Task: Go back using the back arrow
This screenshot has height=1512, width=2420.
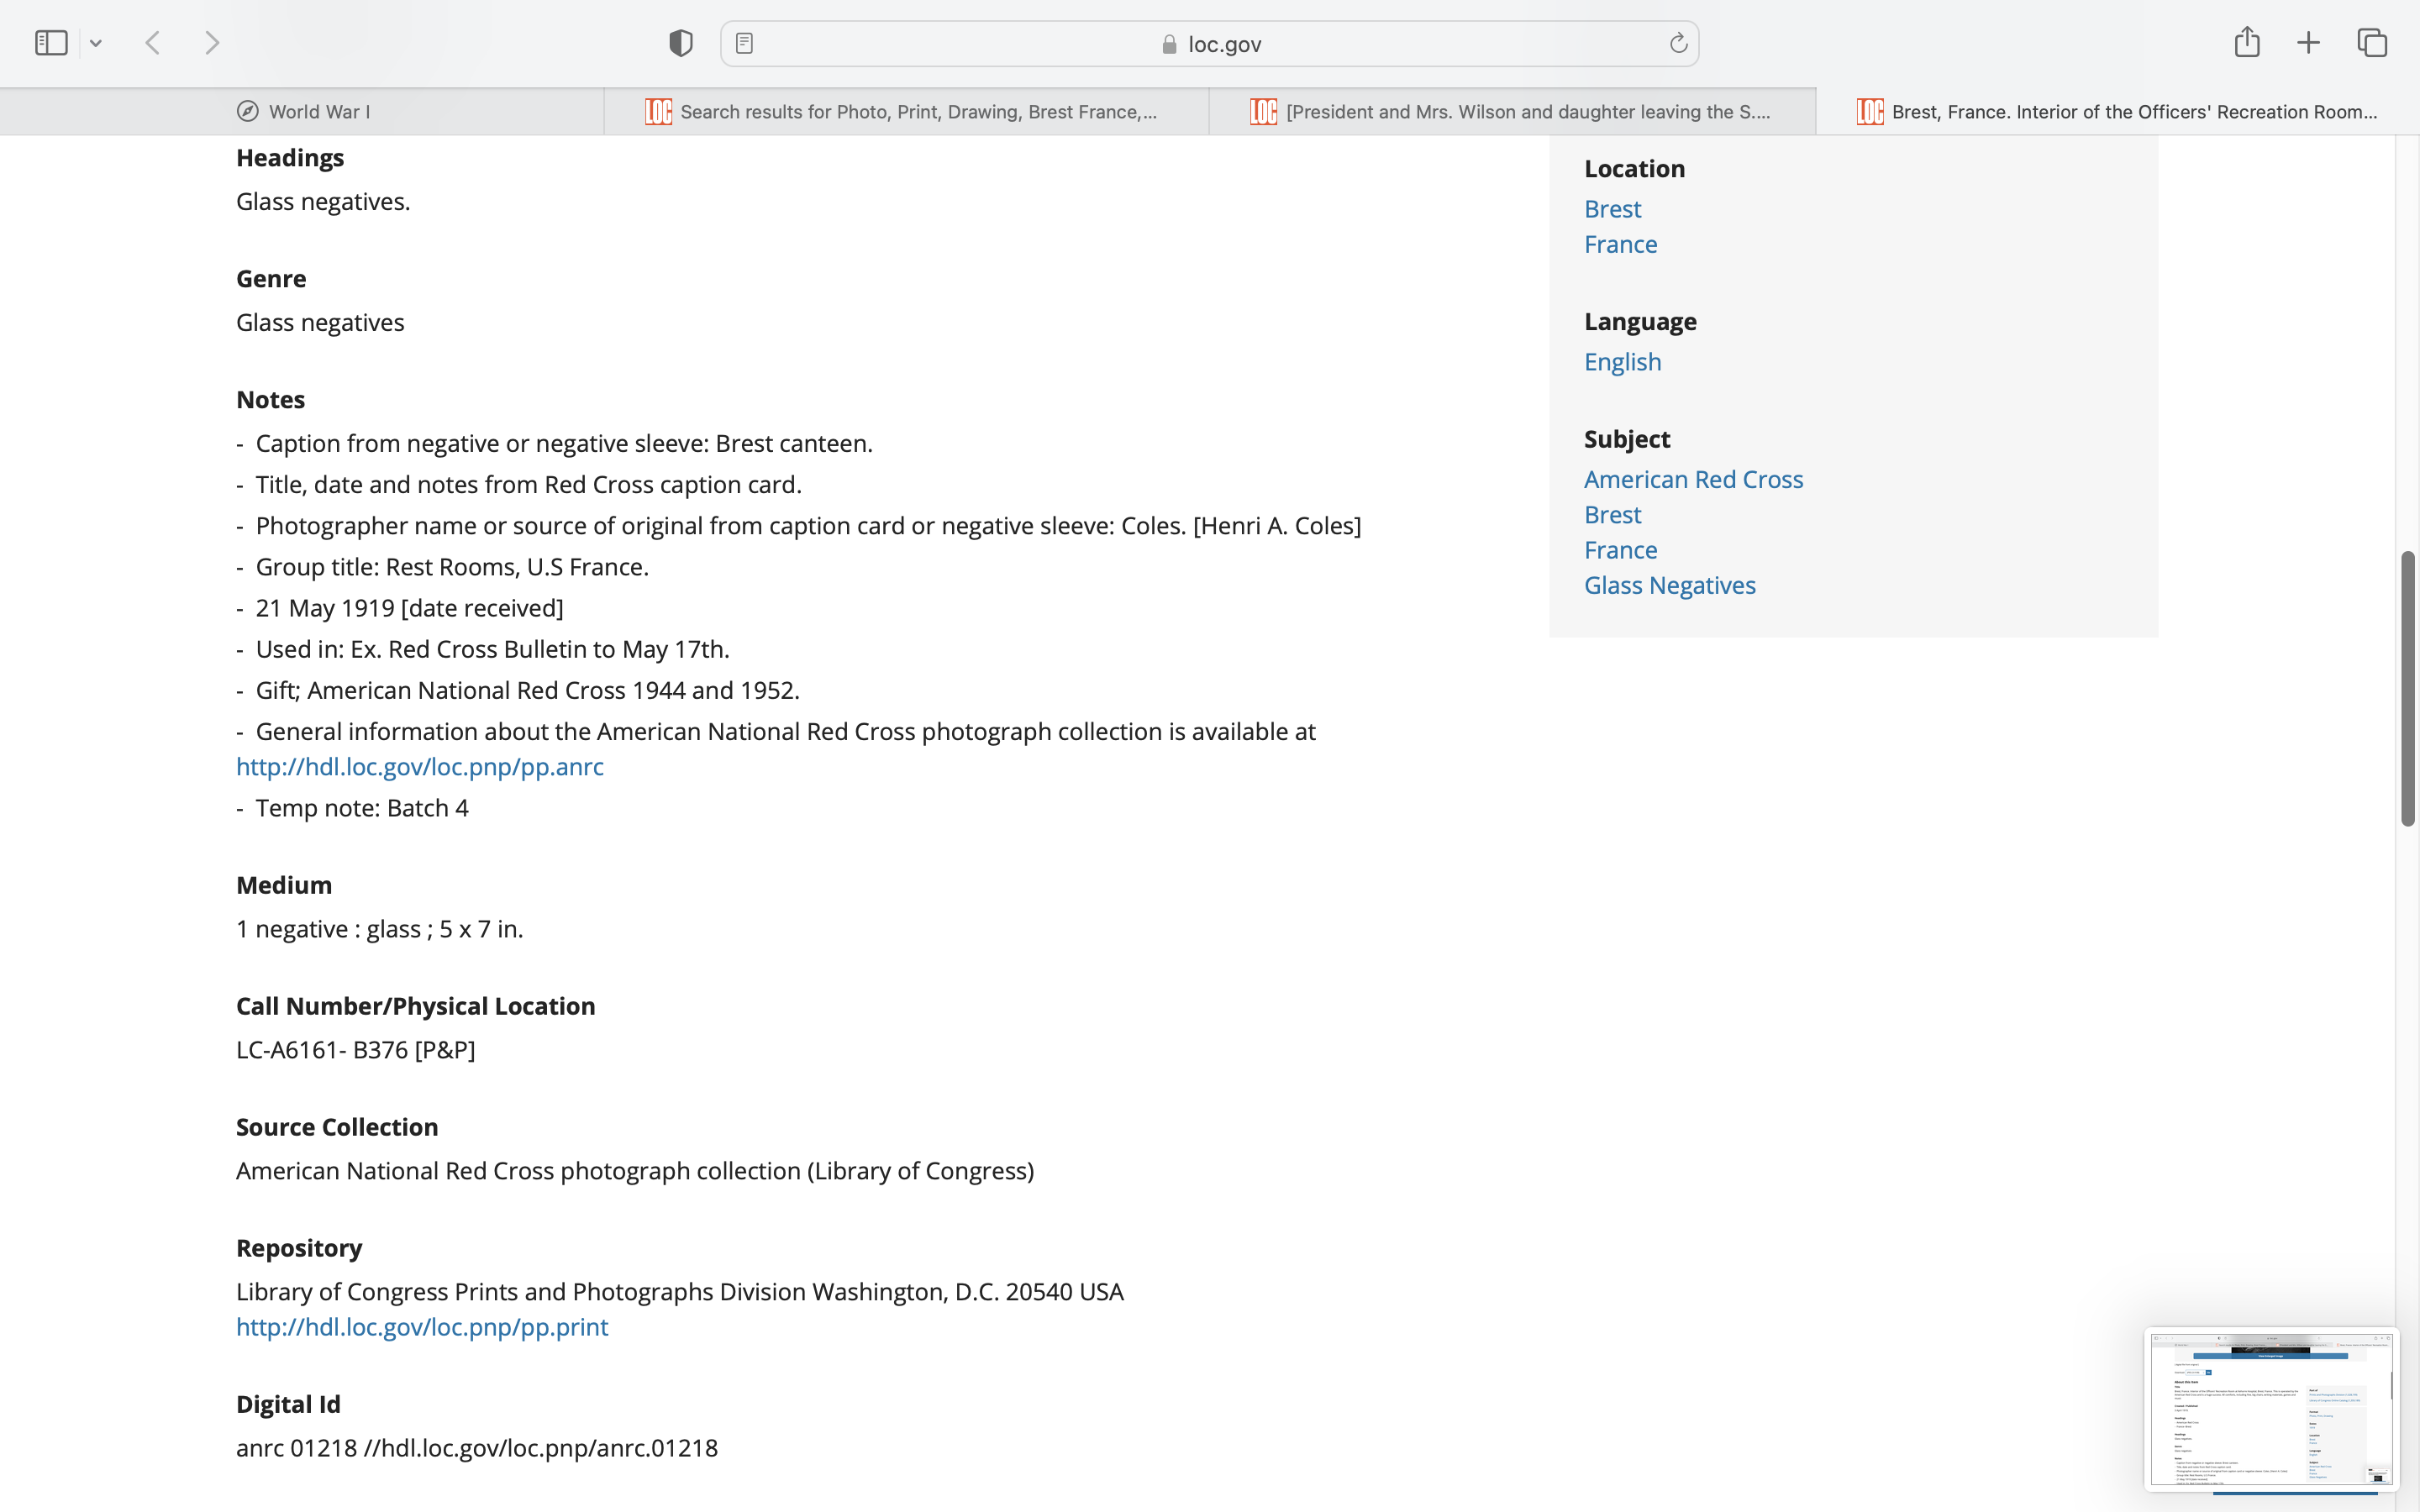Action: pos(153,43)
